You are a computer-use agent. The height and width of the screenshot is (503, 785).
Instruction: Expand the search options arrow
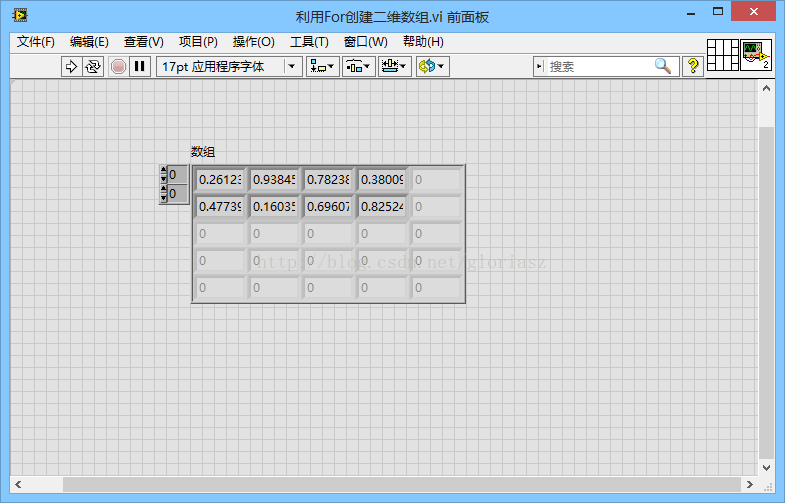[539, 66]
